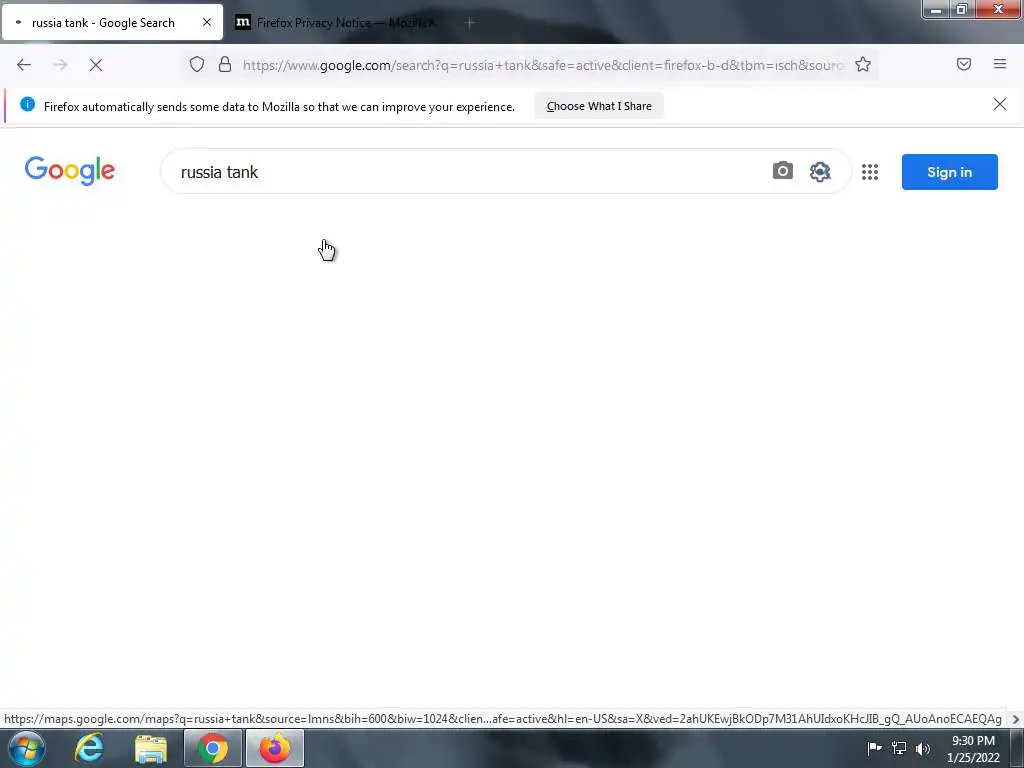Switch to Firefox Privacy Notice tab
The width and height of the screenshot is (1024, 768).
(336, 23)
